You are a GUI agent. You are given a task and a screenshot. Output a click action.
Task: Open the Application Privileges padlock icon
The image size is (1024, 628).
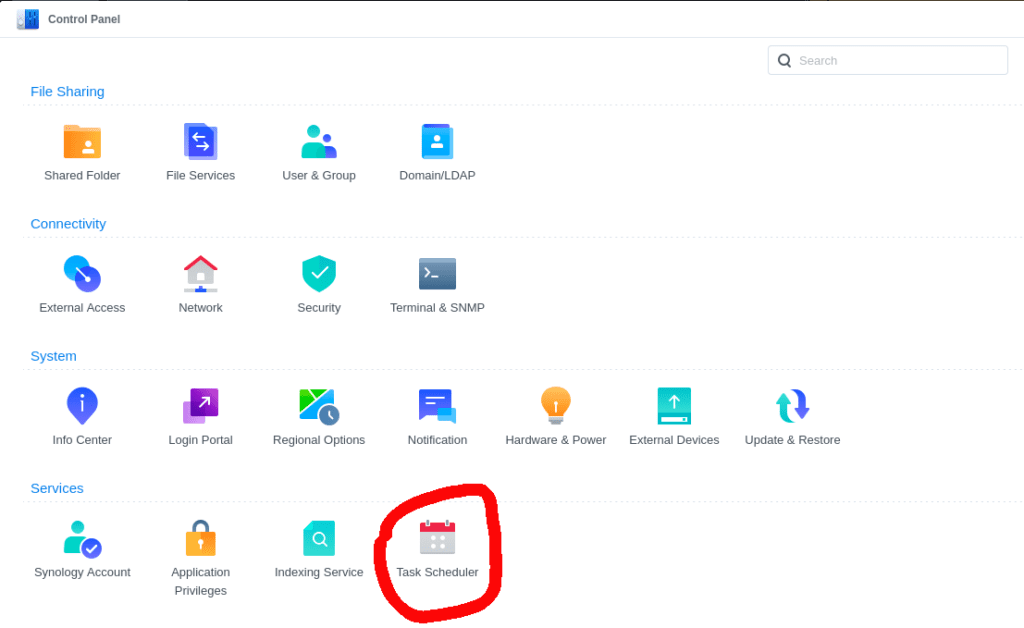tap(200, 538)
